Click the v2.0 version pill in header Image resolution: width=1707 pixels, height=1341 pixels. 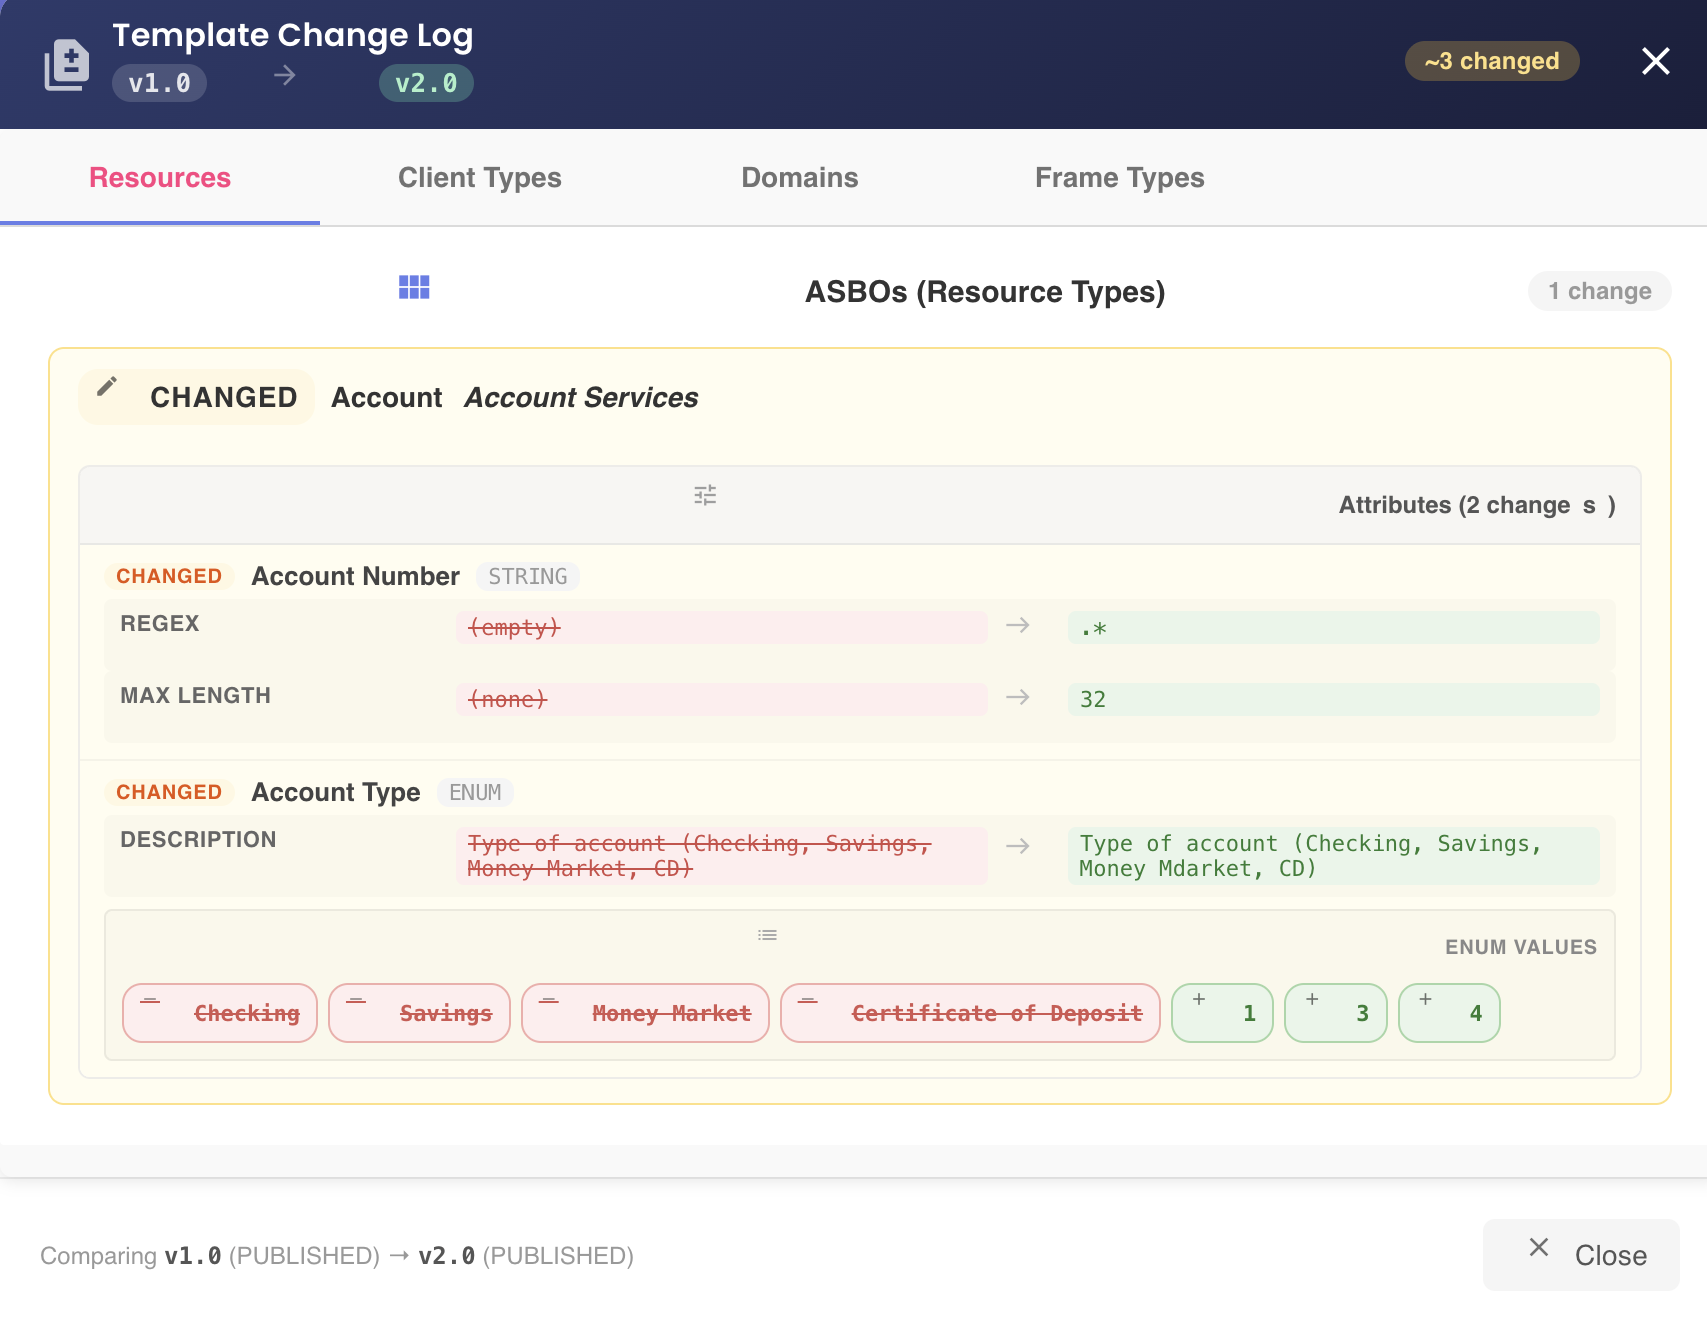pos(426,83)
